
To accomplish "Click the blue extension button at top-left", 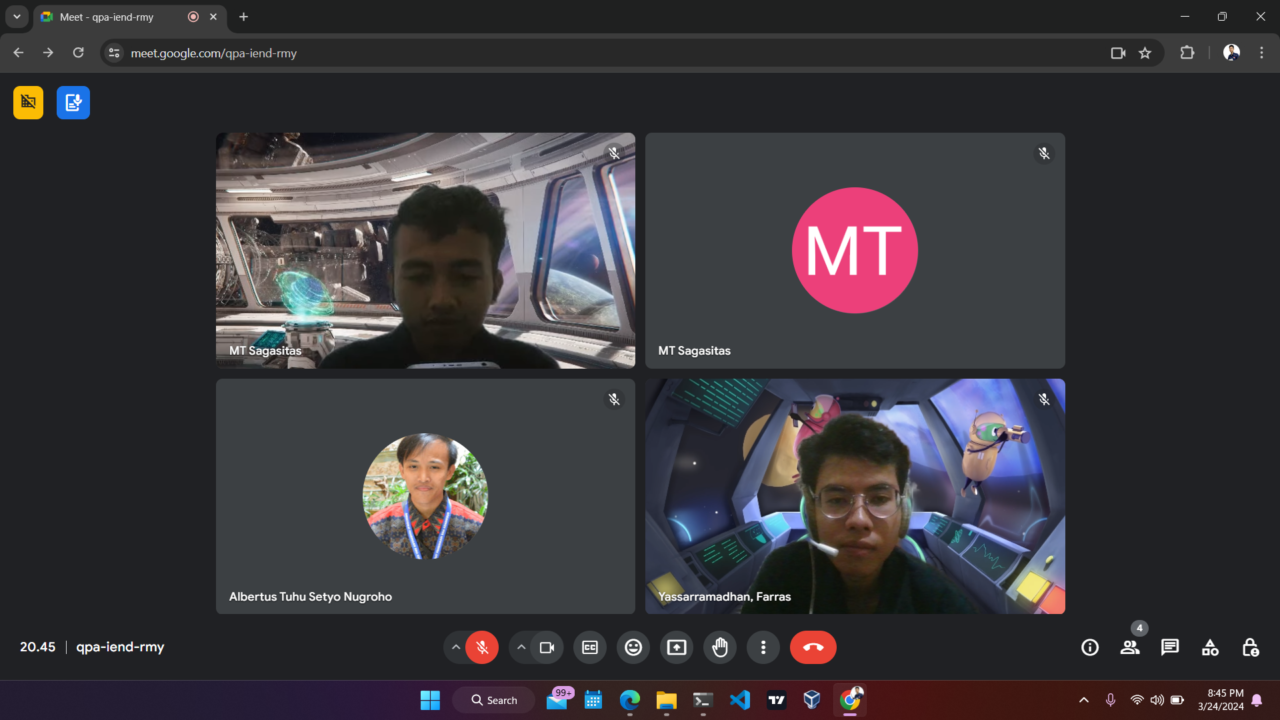I will click(x=73, y=102).
